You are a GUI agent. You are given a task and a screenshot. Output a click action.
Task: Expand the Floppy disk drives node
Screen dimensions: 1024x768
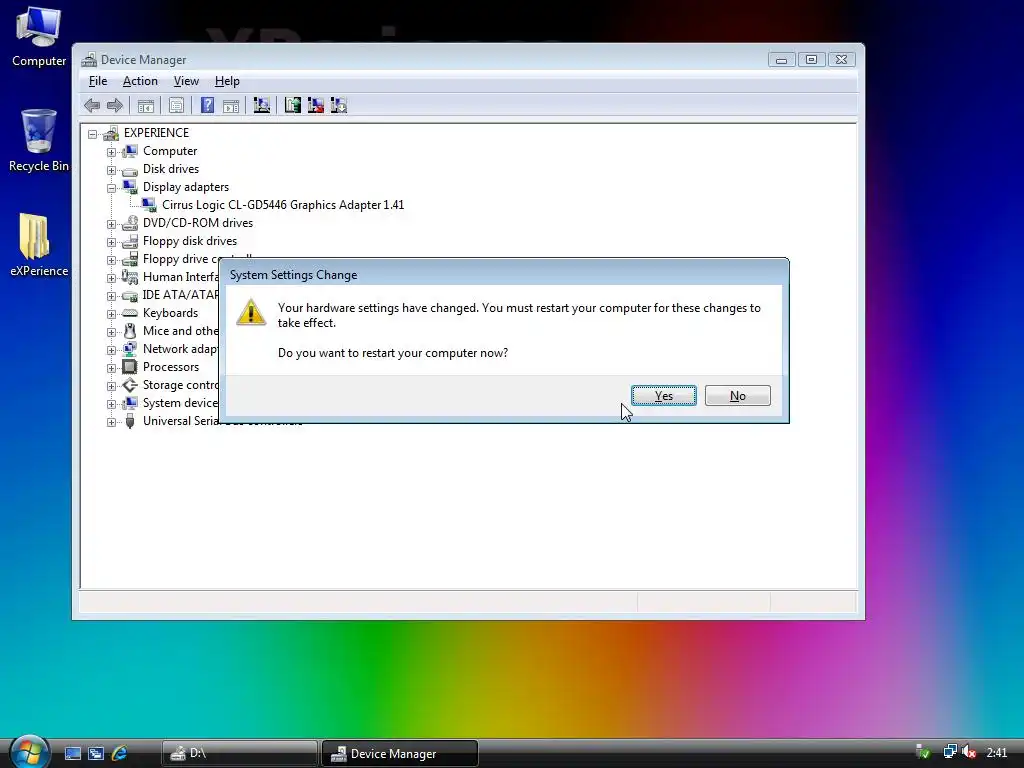tap(112, 242)
